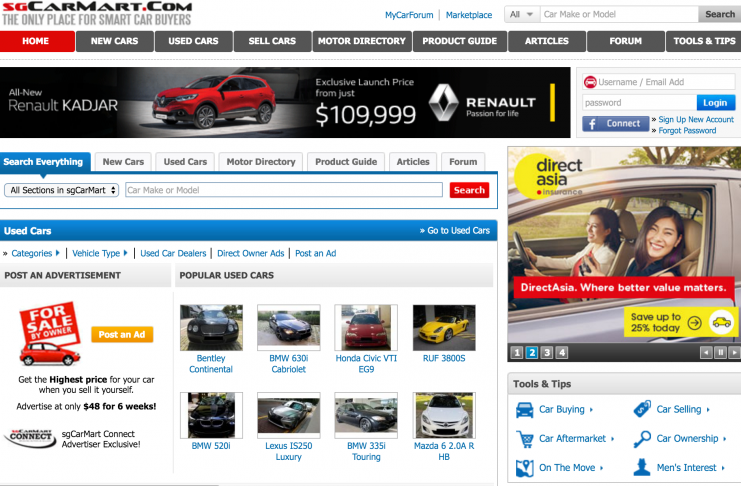Click the blue Login button
Viewport: 741px width, 486px height.
click(715, 103)
